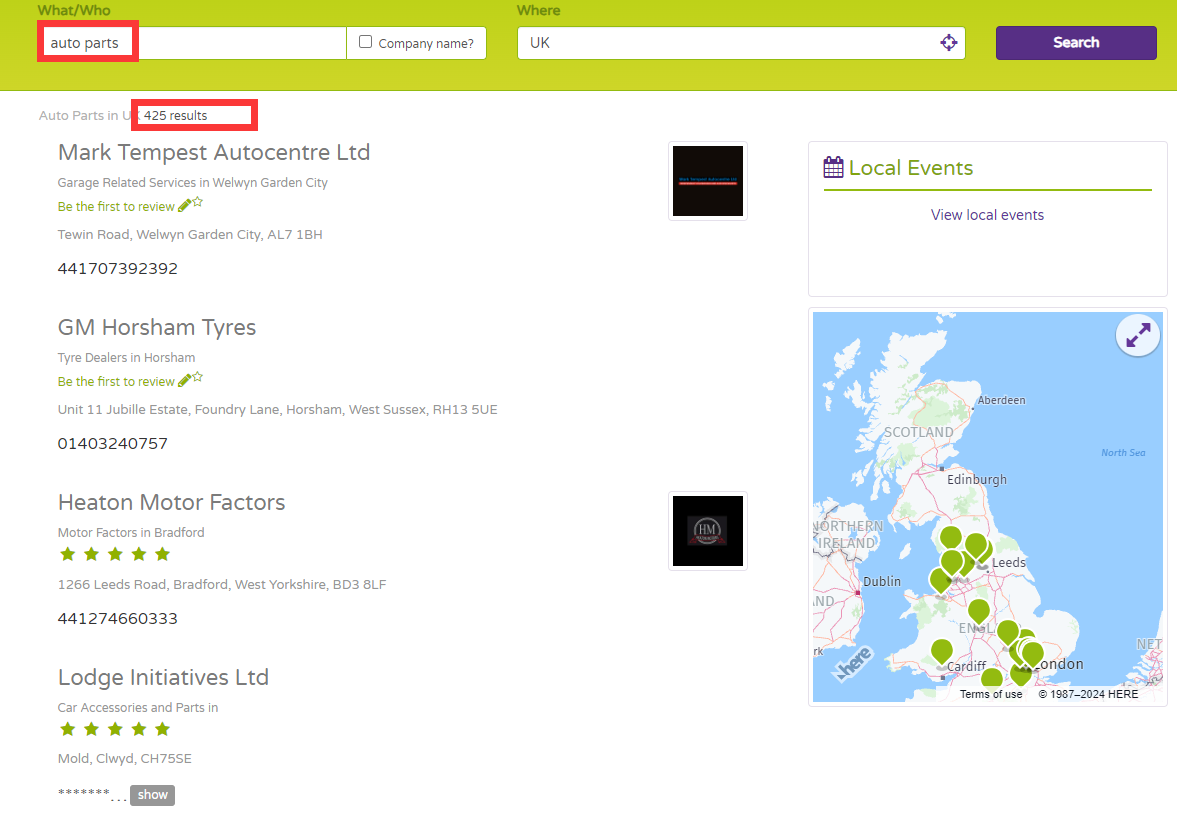Click the Unit 11 Jubille Estate address
1177x817 pixels.
click(x=278, y=409)
